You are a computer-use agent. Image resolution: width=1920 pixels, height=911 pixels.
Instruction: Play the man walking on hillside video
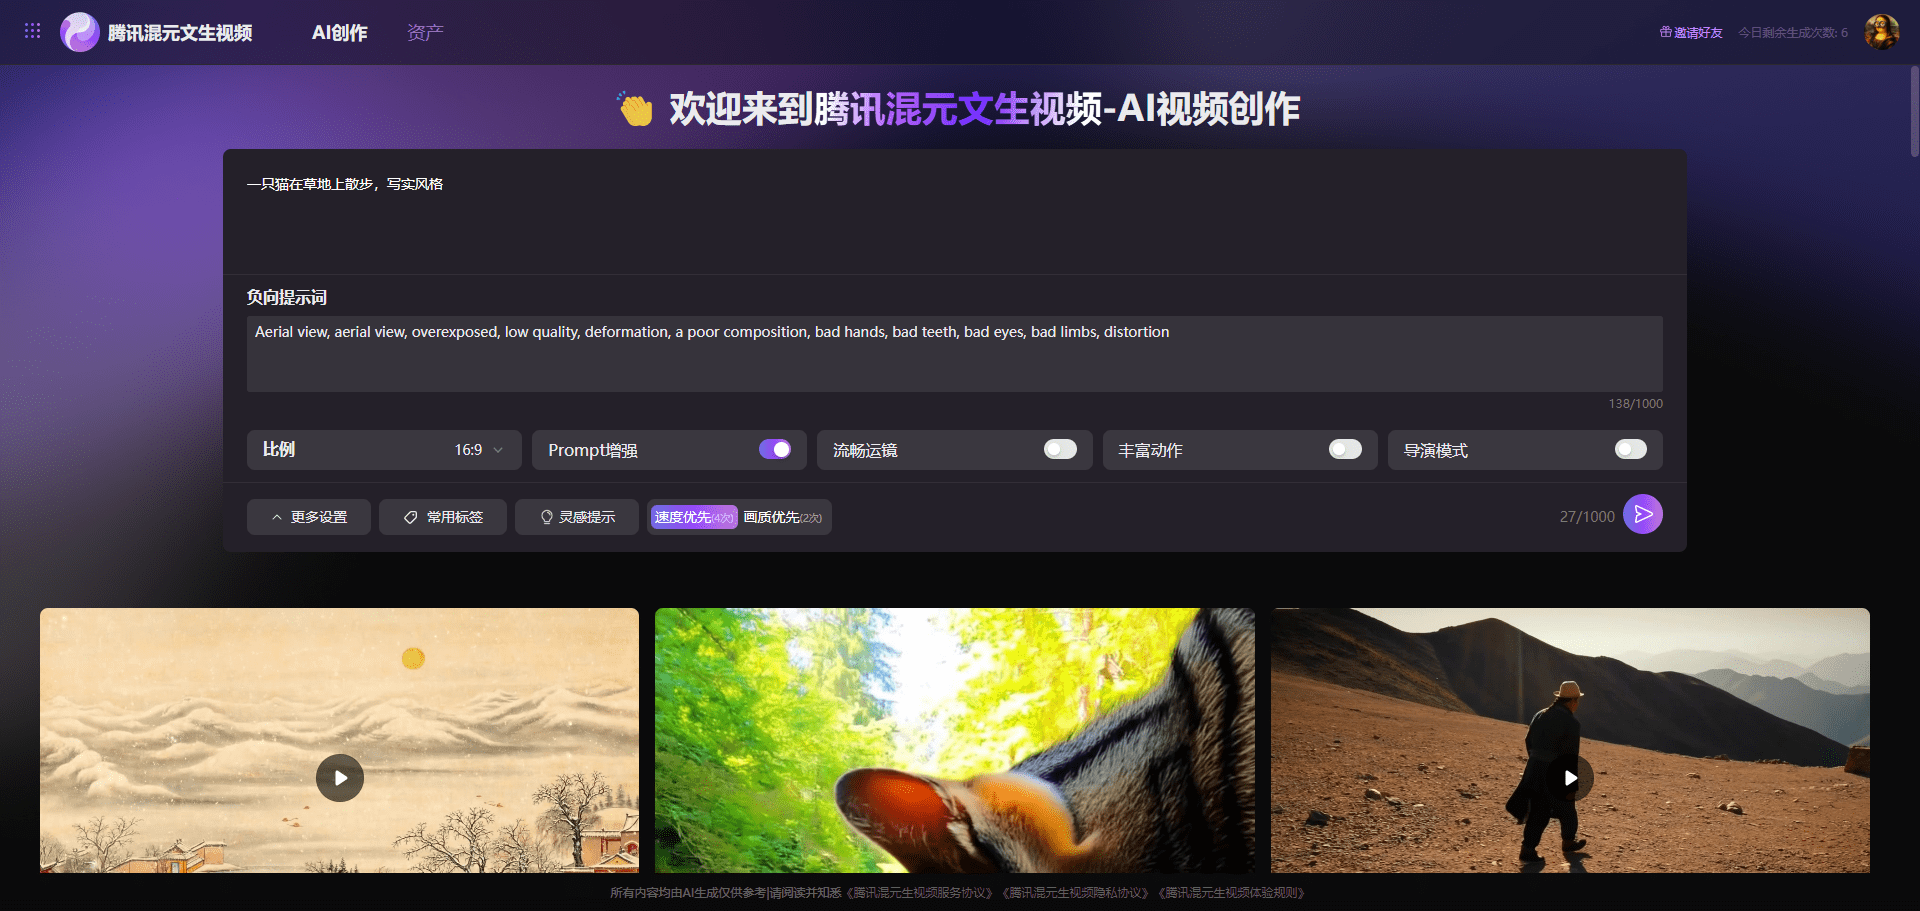(x=1570, y=778)
